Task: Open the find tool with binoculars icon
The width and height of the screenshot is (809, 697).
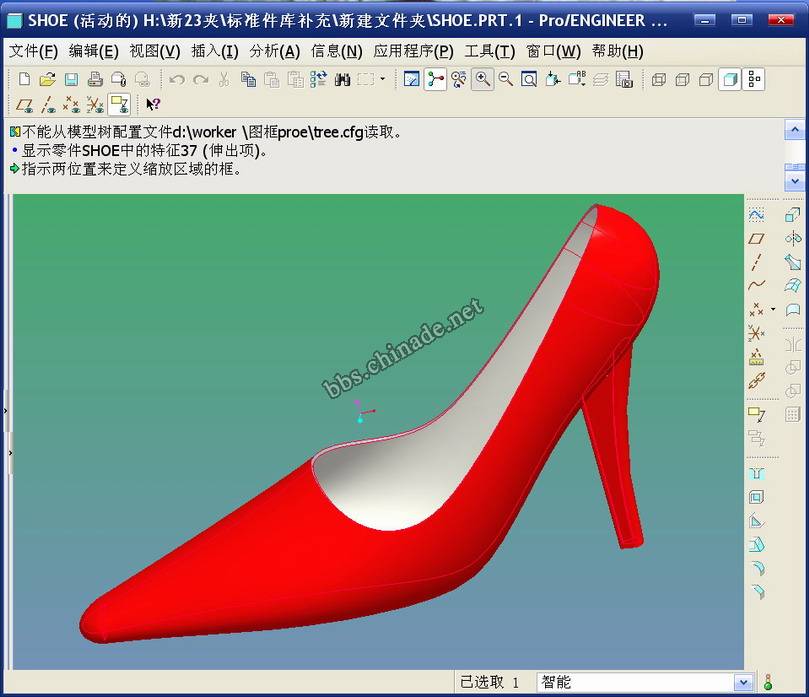Action: coord(342,79)
